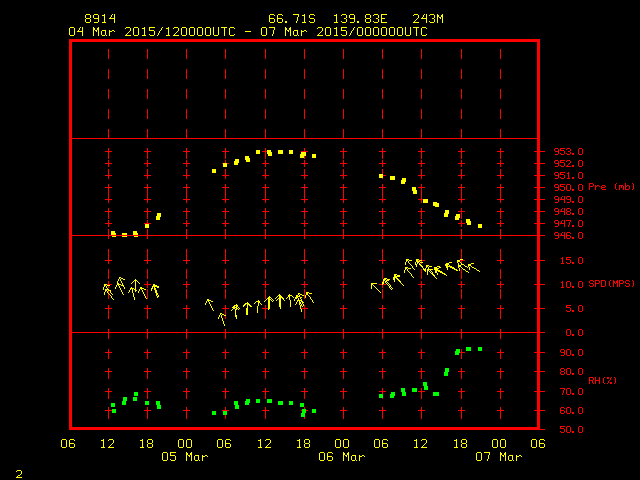Click the 950.0 pressure axis value
The width and height of the screenshot is (640, 480).
tap(568, 188)
